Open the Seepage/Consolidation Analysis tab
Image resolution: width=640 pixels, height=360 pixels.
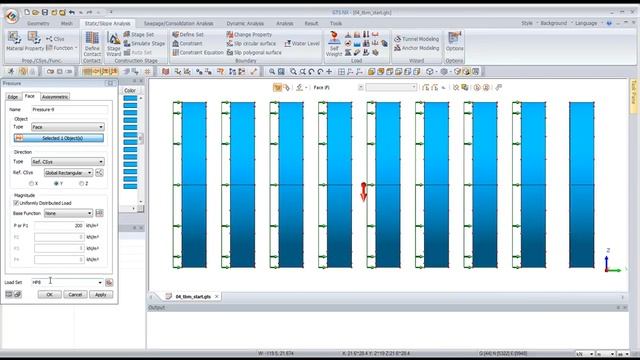click(x=179, y=24)
